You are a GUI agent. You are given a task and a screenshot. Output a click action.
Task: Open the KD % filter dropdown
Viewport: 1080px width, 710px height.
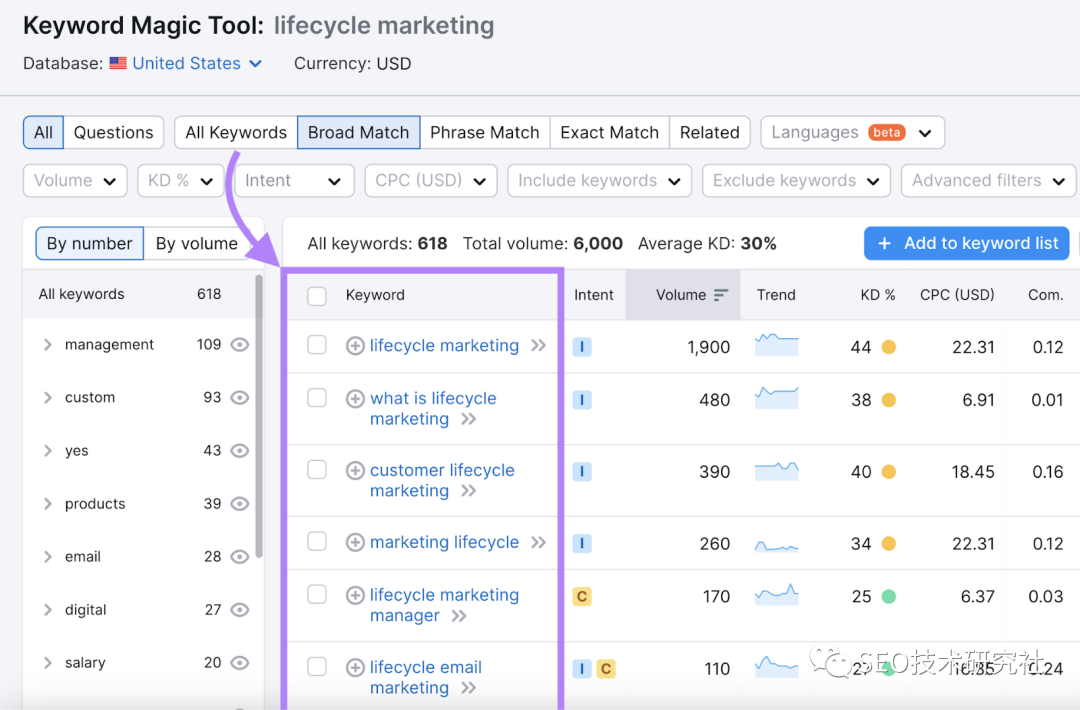(181, 181)
